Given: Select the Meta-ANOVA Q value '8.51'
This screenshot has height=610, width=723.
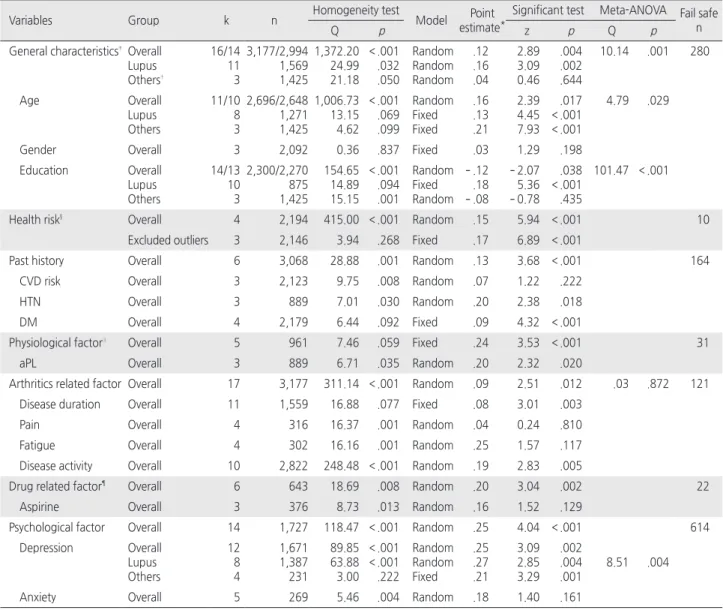Looking at the screenshot, I should click(x=617, y=563).
